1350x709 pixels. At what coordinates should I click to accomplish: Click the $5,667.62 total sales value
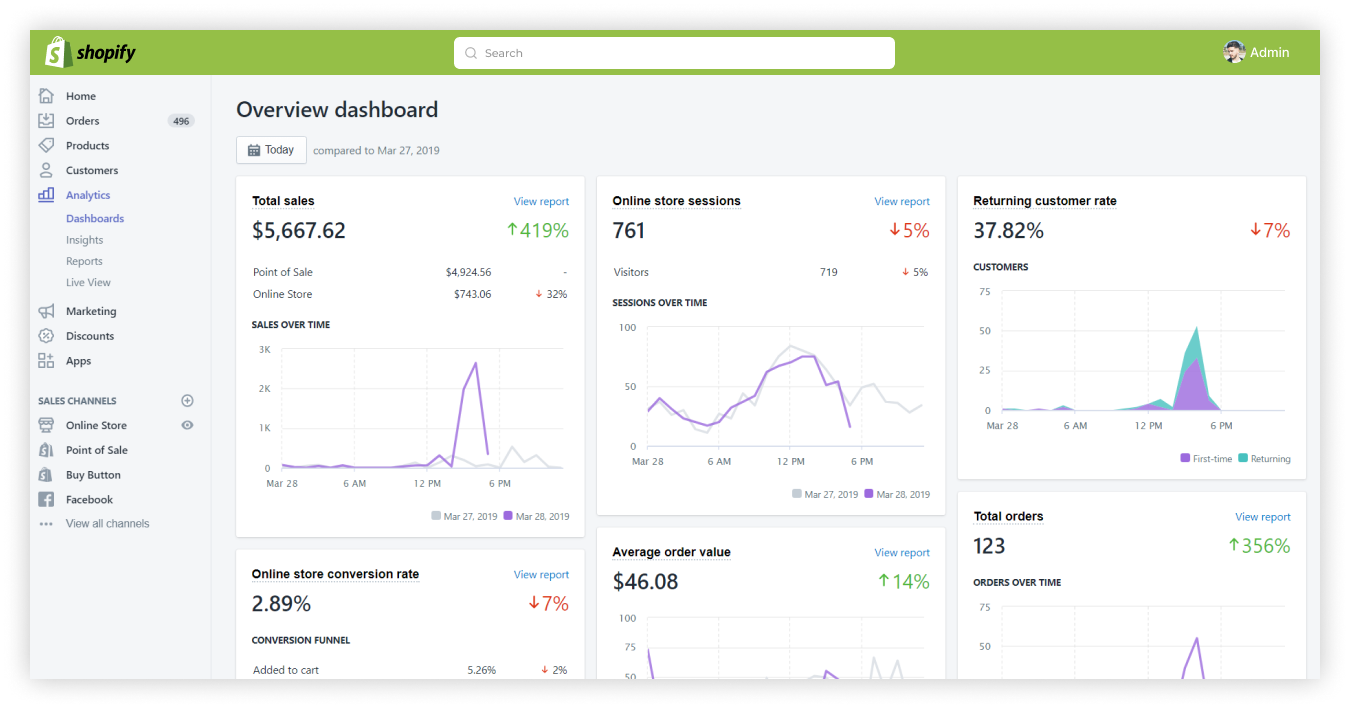299,231
